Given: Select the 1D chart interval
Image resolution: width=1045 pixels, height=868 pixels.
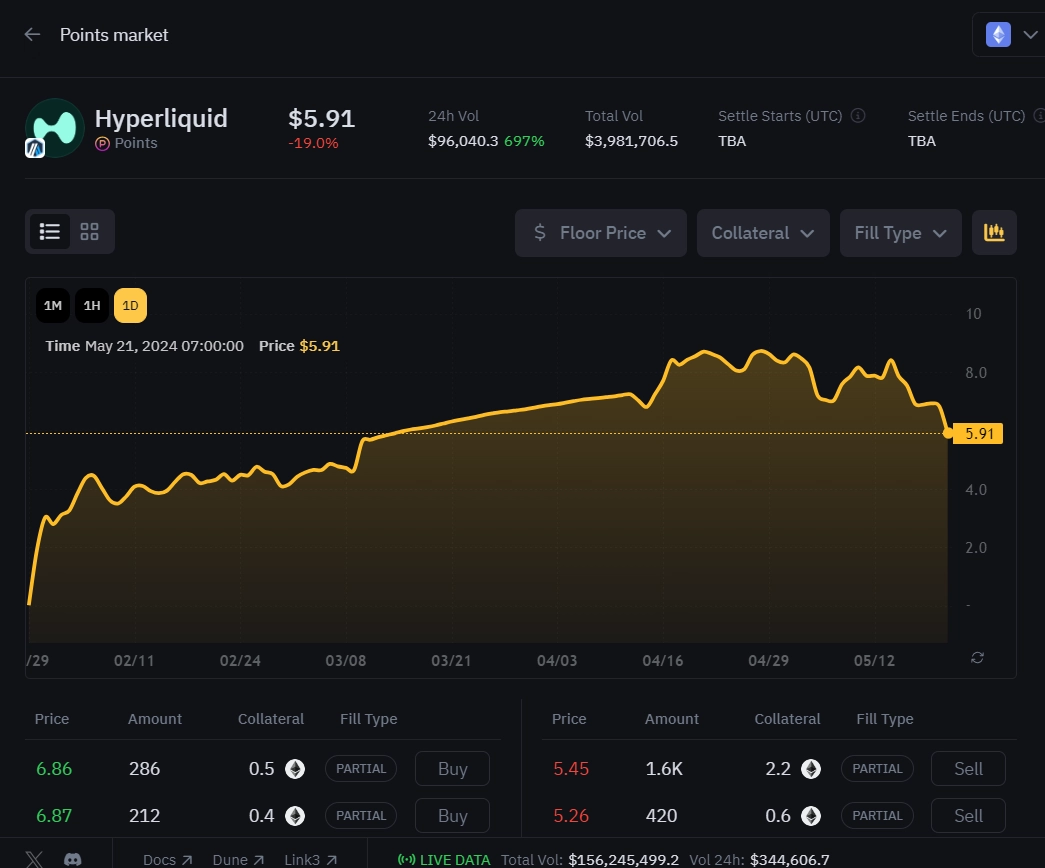Looking at the screenshot, I should [x=130, y=305].
